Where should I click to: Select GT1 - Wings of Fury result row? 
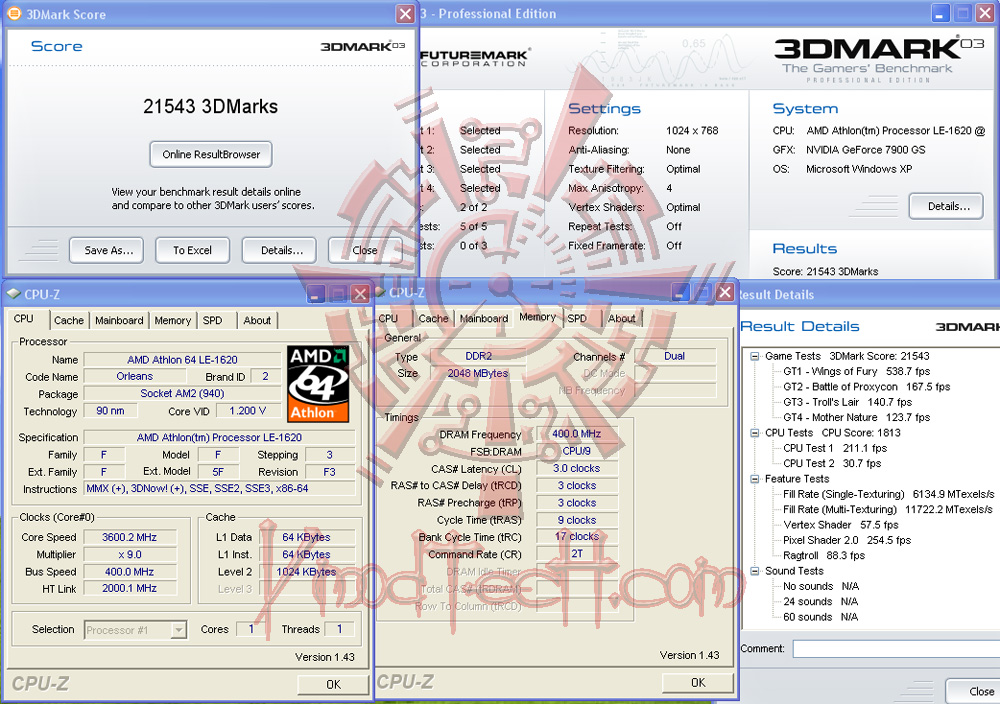[x=857, y=372]
